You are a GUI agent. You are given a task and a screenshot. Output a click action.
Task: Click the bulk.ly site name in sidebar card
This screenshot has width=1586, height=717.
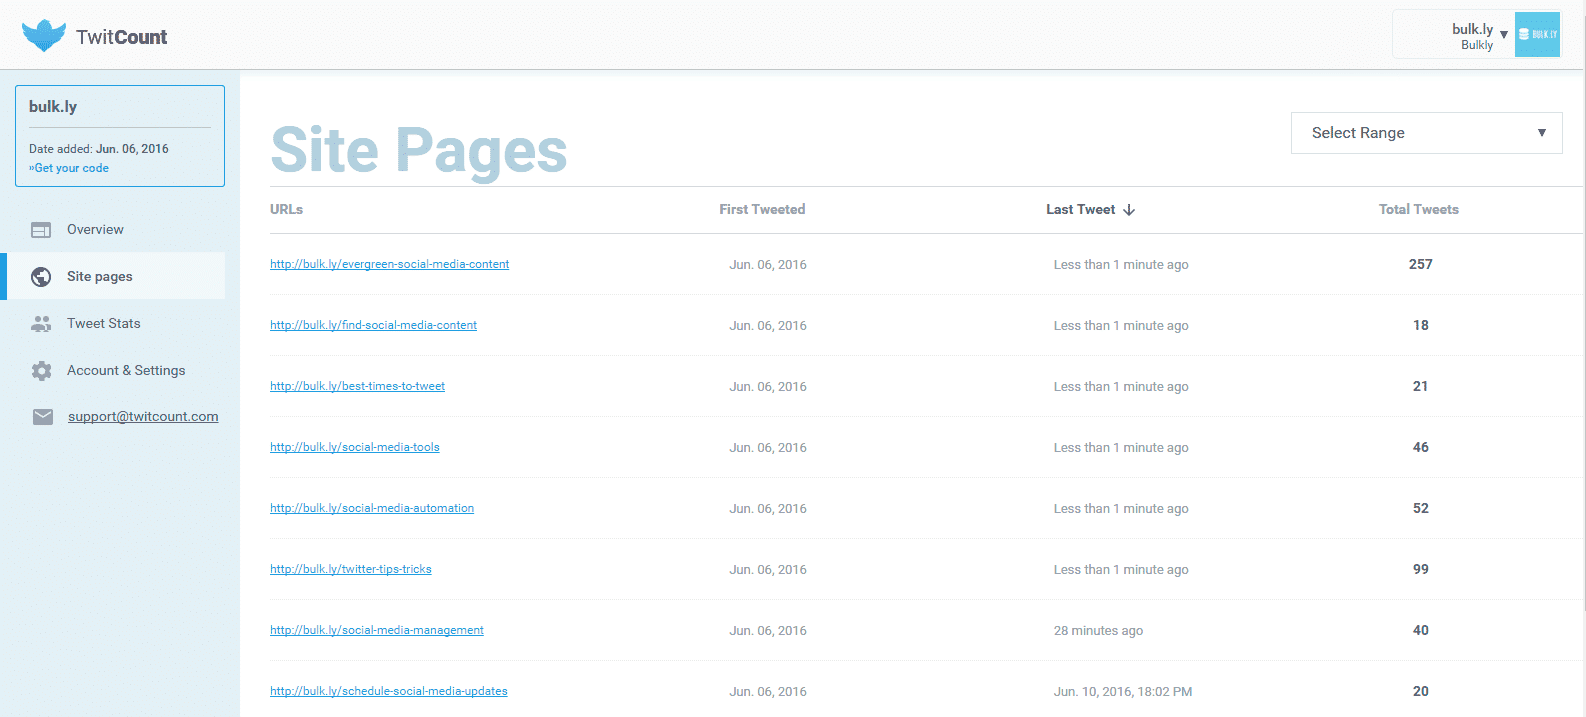coord(53,107)
